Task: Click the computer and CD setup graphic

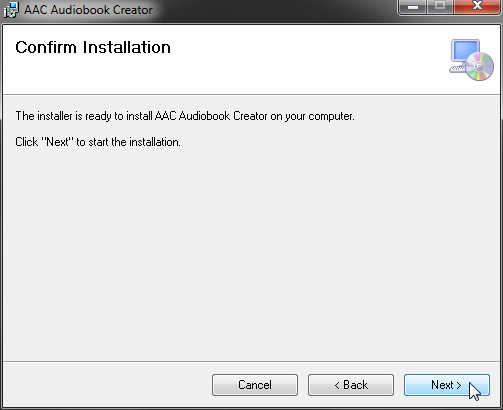Action: tap(471, 60)
